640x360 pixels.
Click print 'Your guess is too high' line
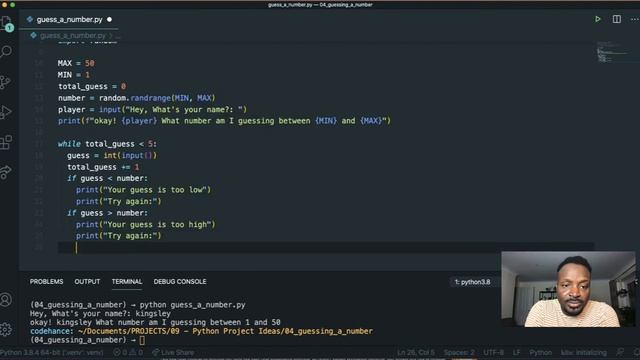[x=145, y=224]
